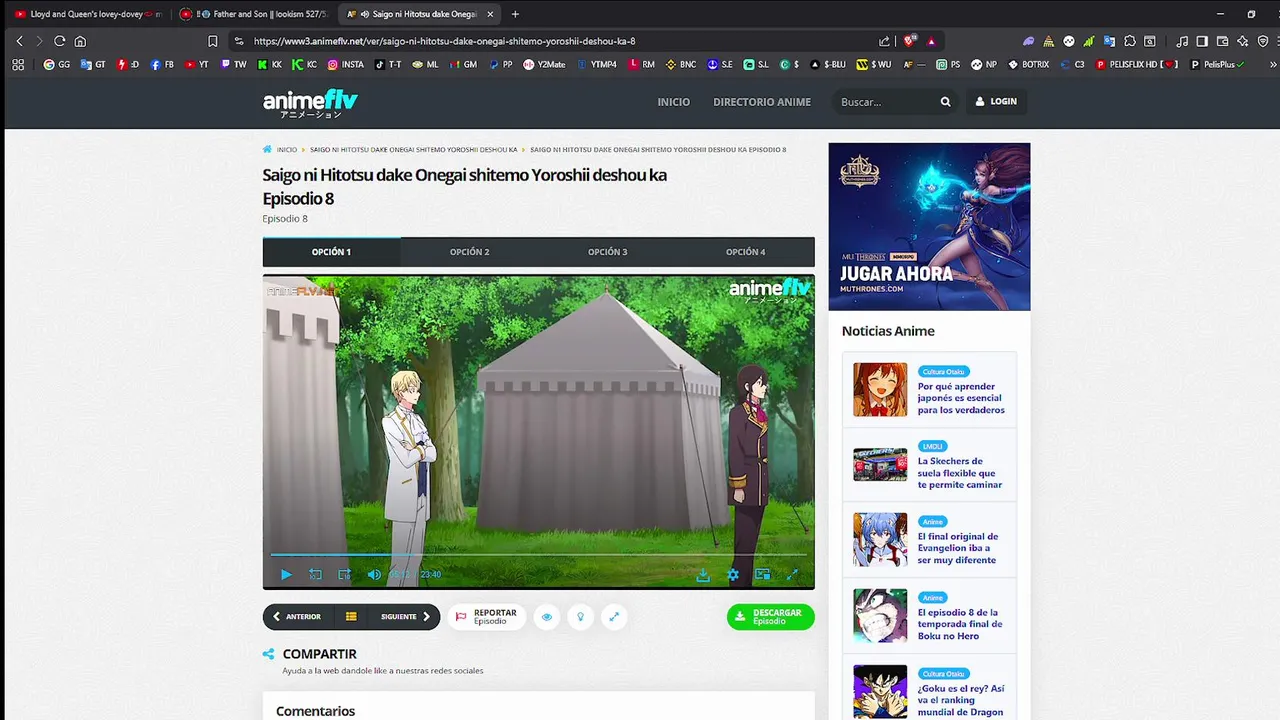
Task: Open the Y2Mate bookmark
Action: click(544, 65)
